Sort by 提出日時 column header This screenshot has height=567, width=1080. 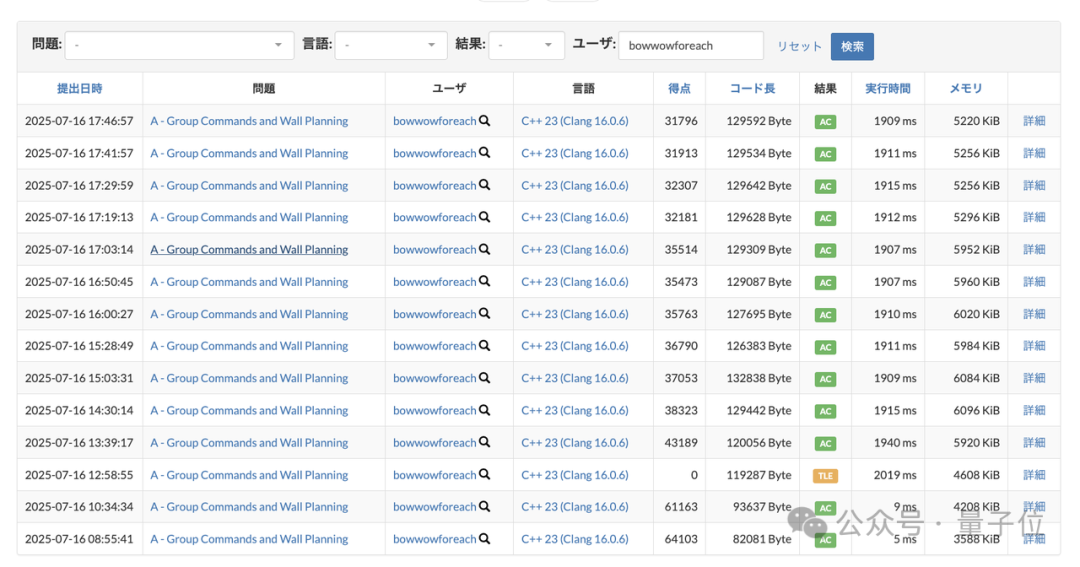coord(79,88)
